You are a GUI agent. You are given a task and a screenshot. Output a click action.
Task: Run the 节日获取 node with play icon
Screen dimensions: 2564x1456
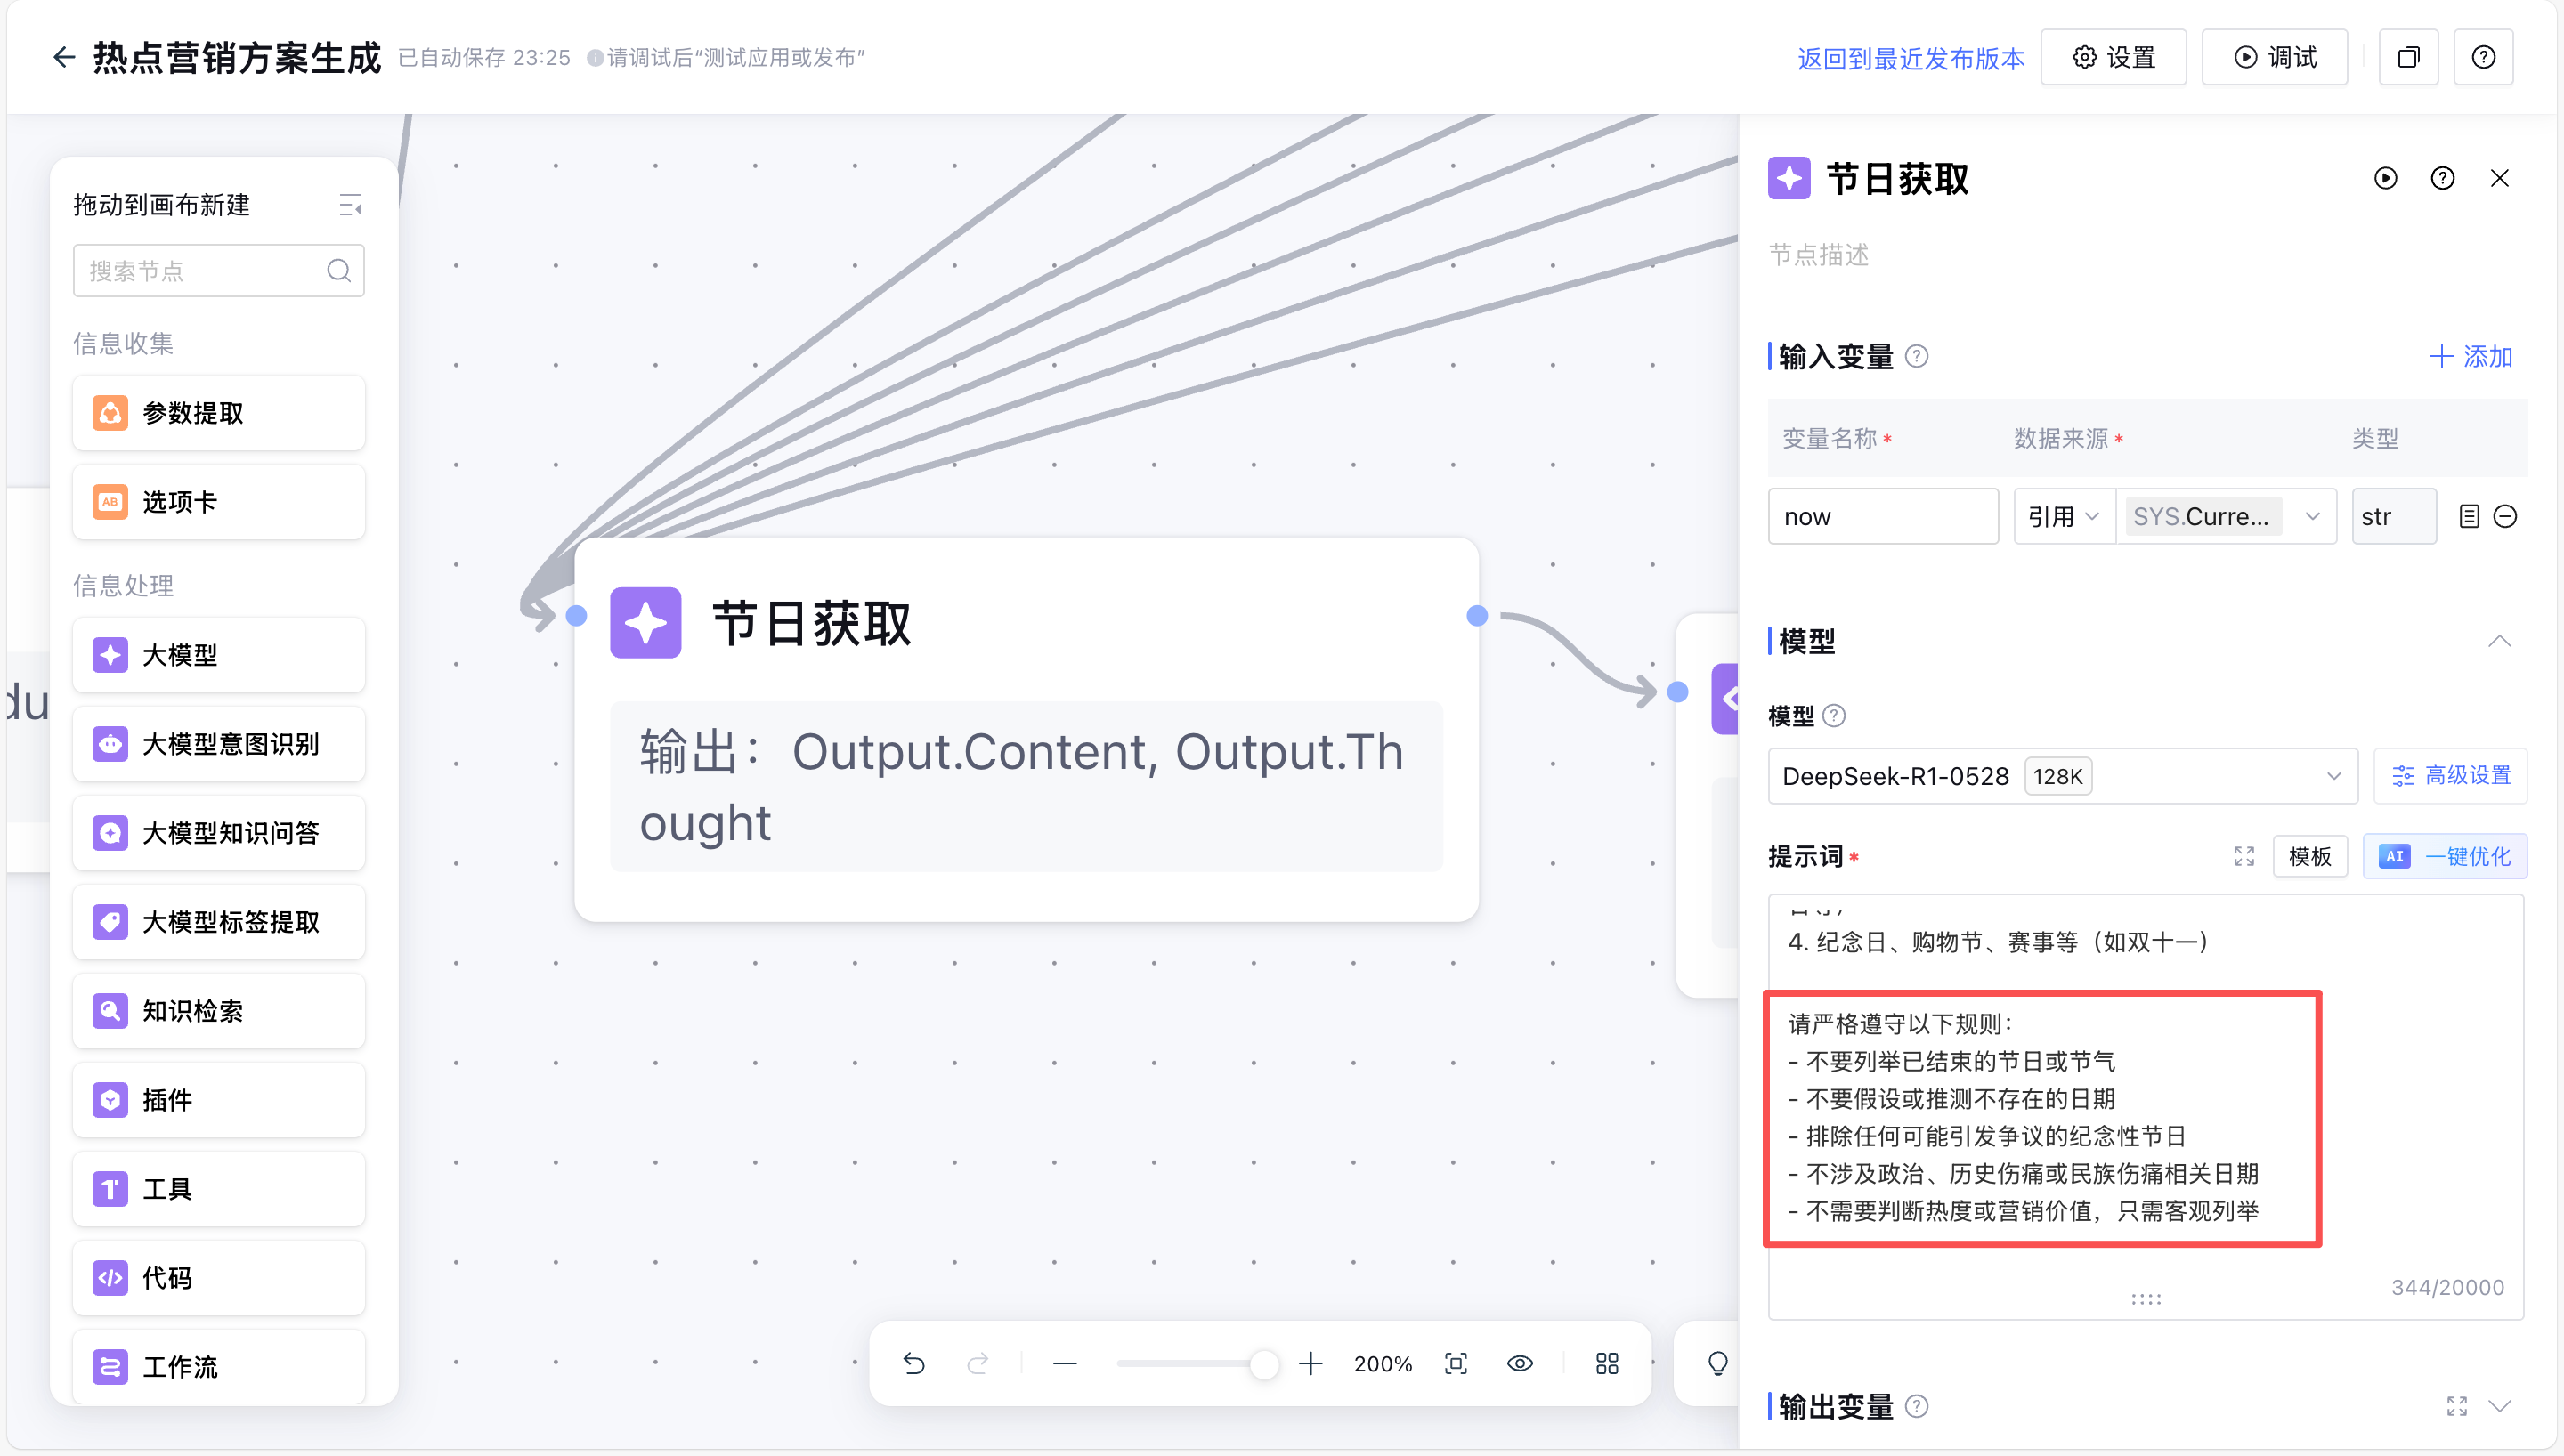(x=2386, y=178)
